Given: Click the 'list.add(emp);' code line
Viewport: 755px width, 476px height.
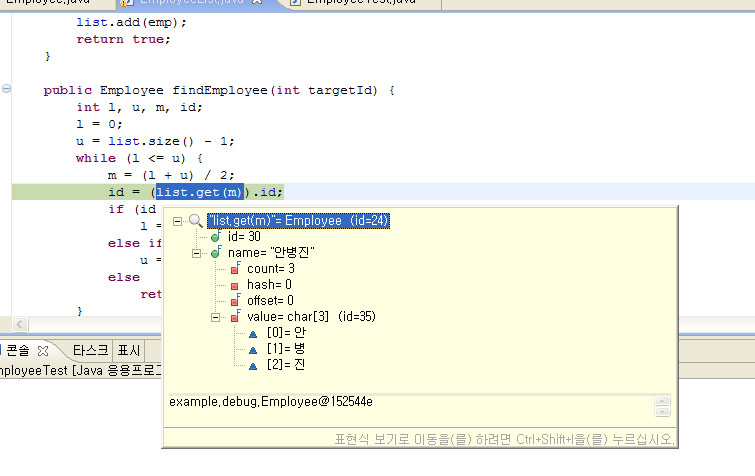Looking at the screenshot, I should (x=131, y=23).
